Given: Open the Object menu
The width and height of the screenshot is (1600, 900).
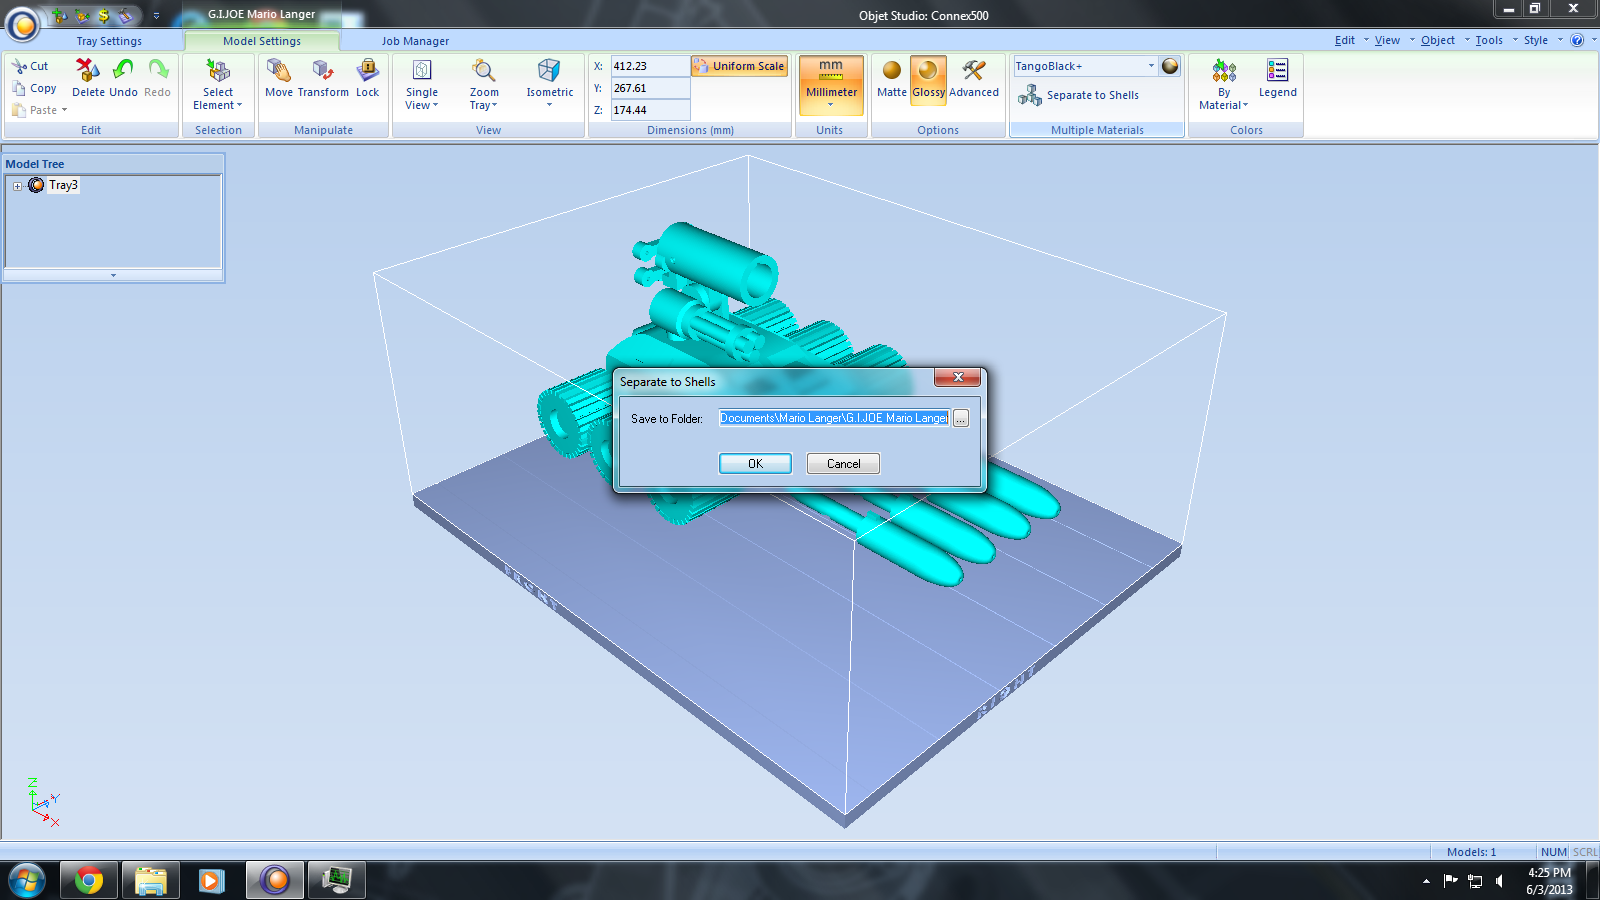Looking at the screenshot, I should click(x=1438, y=40).
